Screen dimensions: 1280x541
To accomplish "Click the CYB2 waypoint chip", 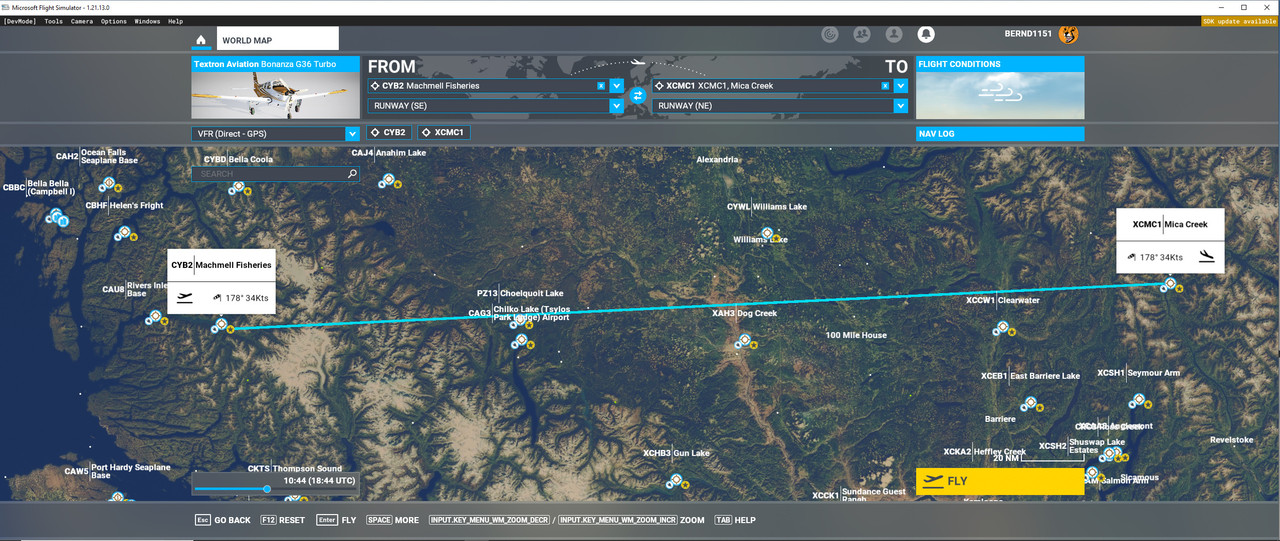I will pyautogui.click(x=389, y=132).
